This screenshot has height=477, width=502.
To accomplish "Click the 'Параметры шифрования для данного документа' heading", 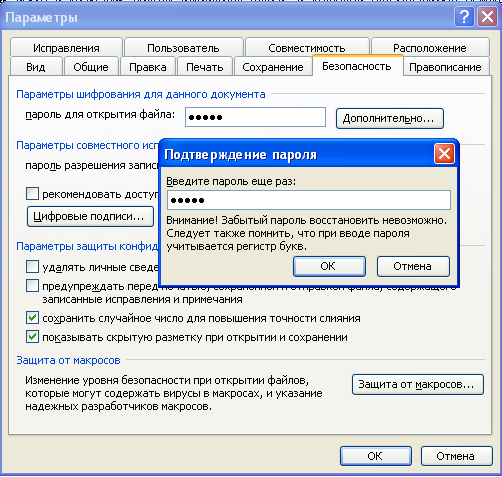I will [x=141, y=94].
